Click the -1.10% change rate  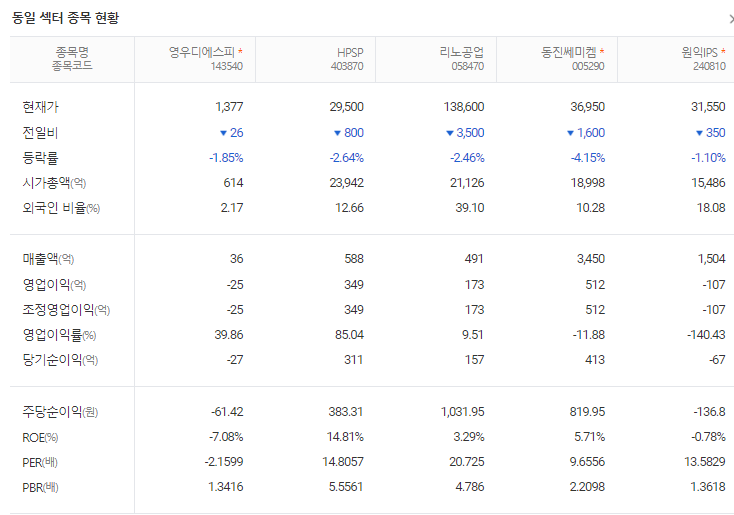pos(708,158)
